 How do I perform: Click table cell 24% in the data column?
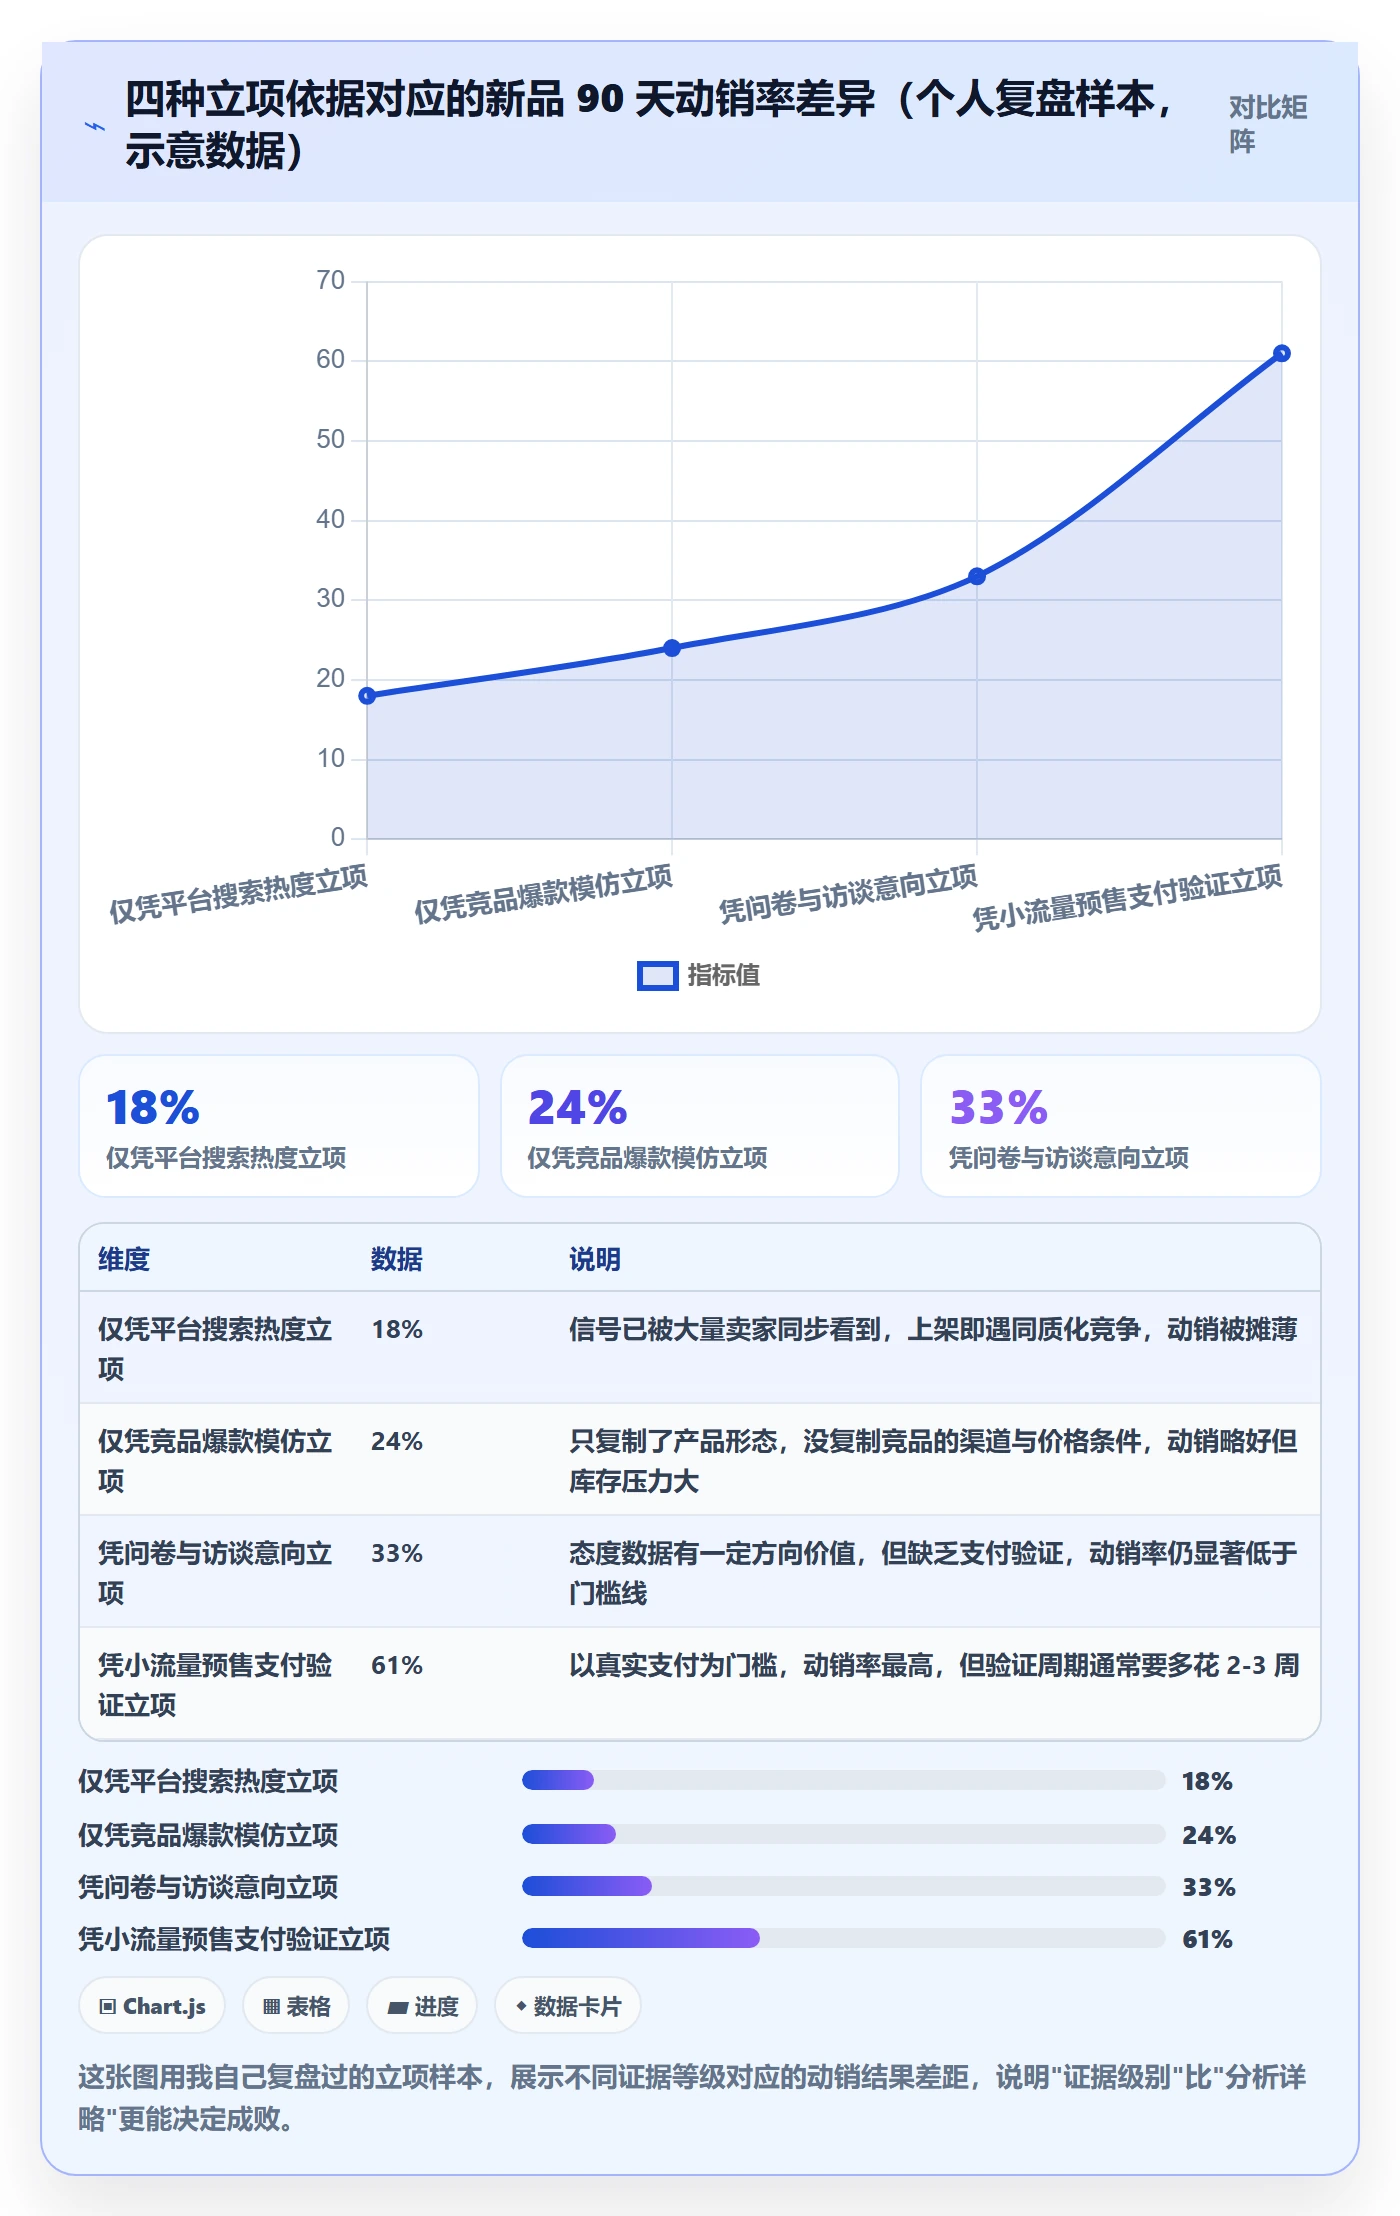pos(397,1442)
